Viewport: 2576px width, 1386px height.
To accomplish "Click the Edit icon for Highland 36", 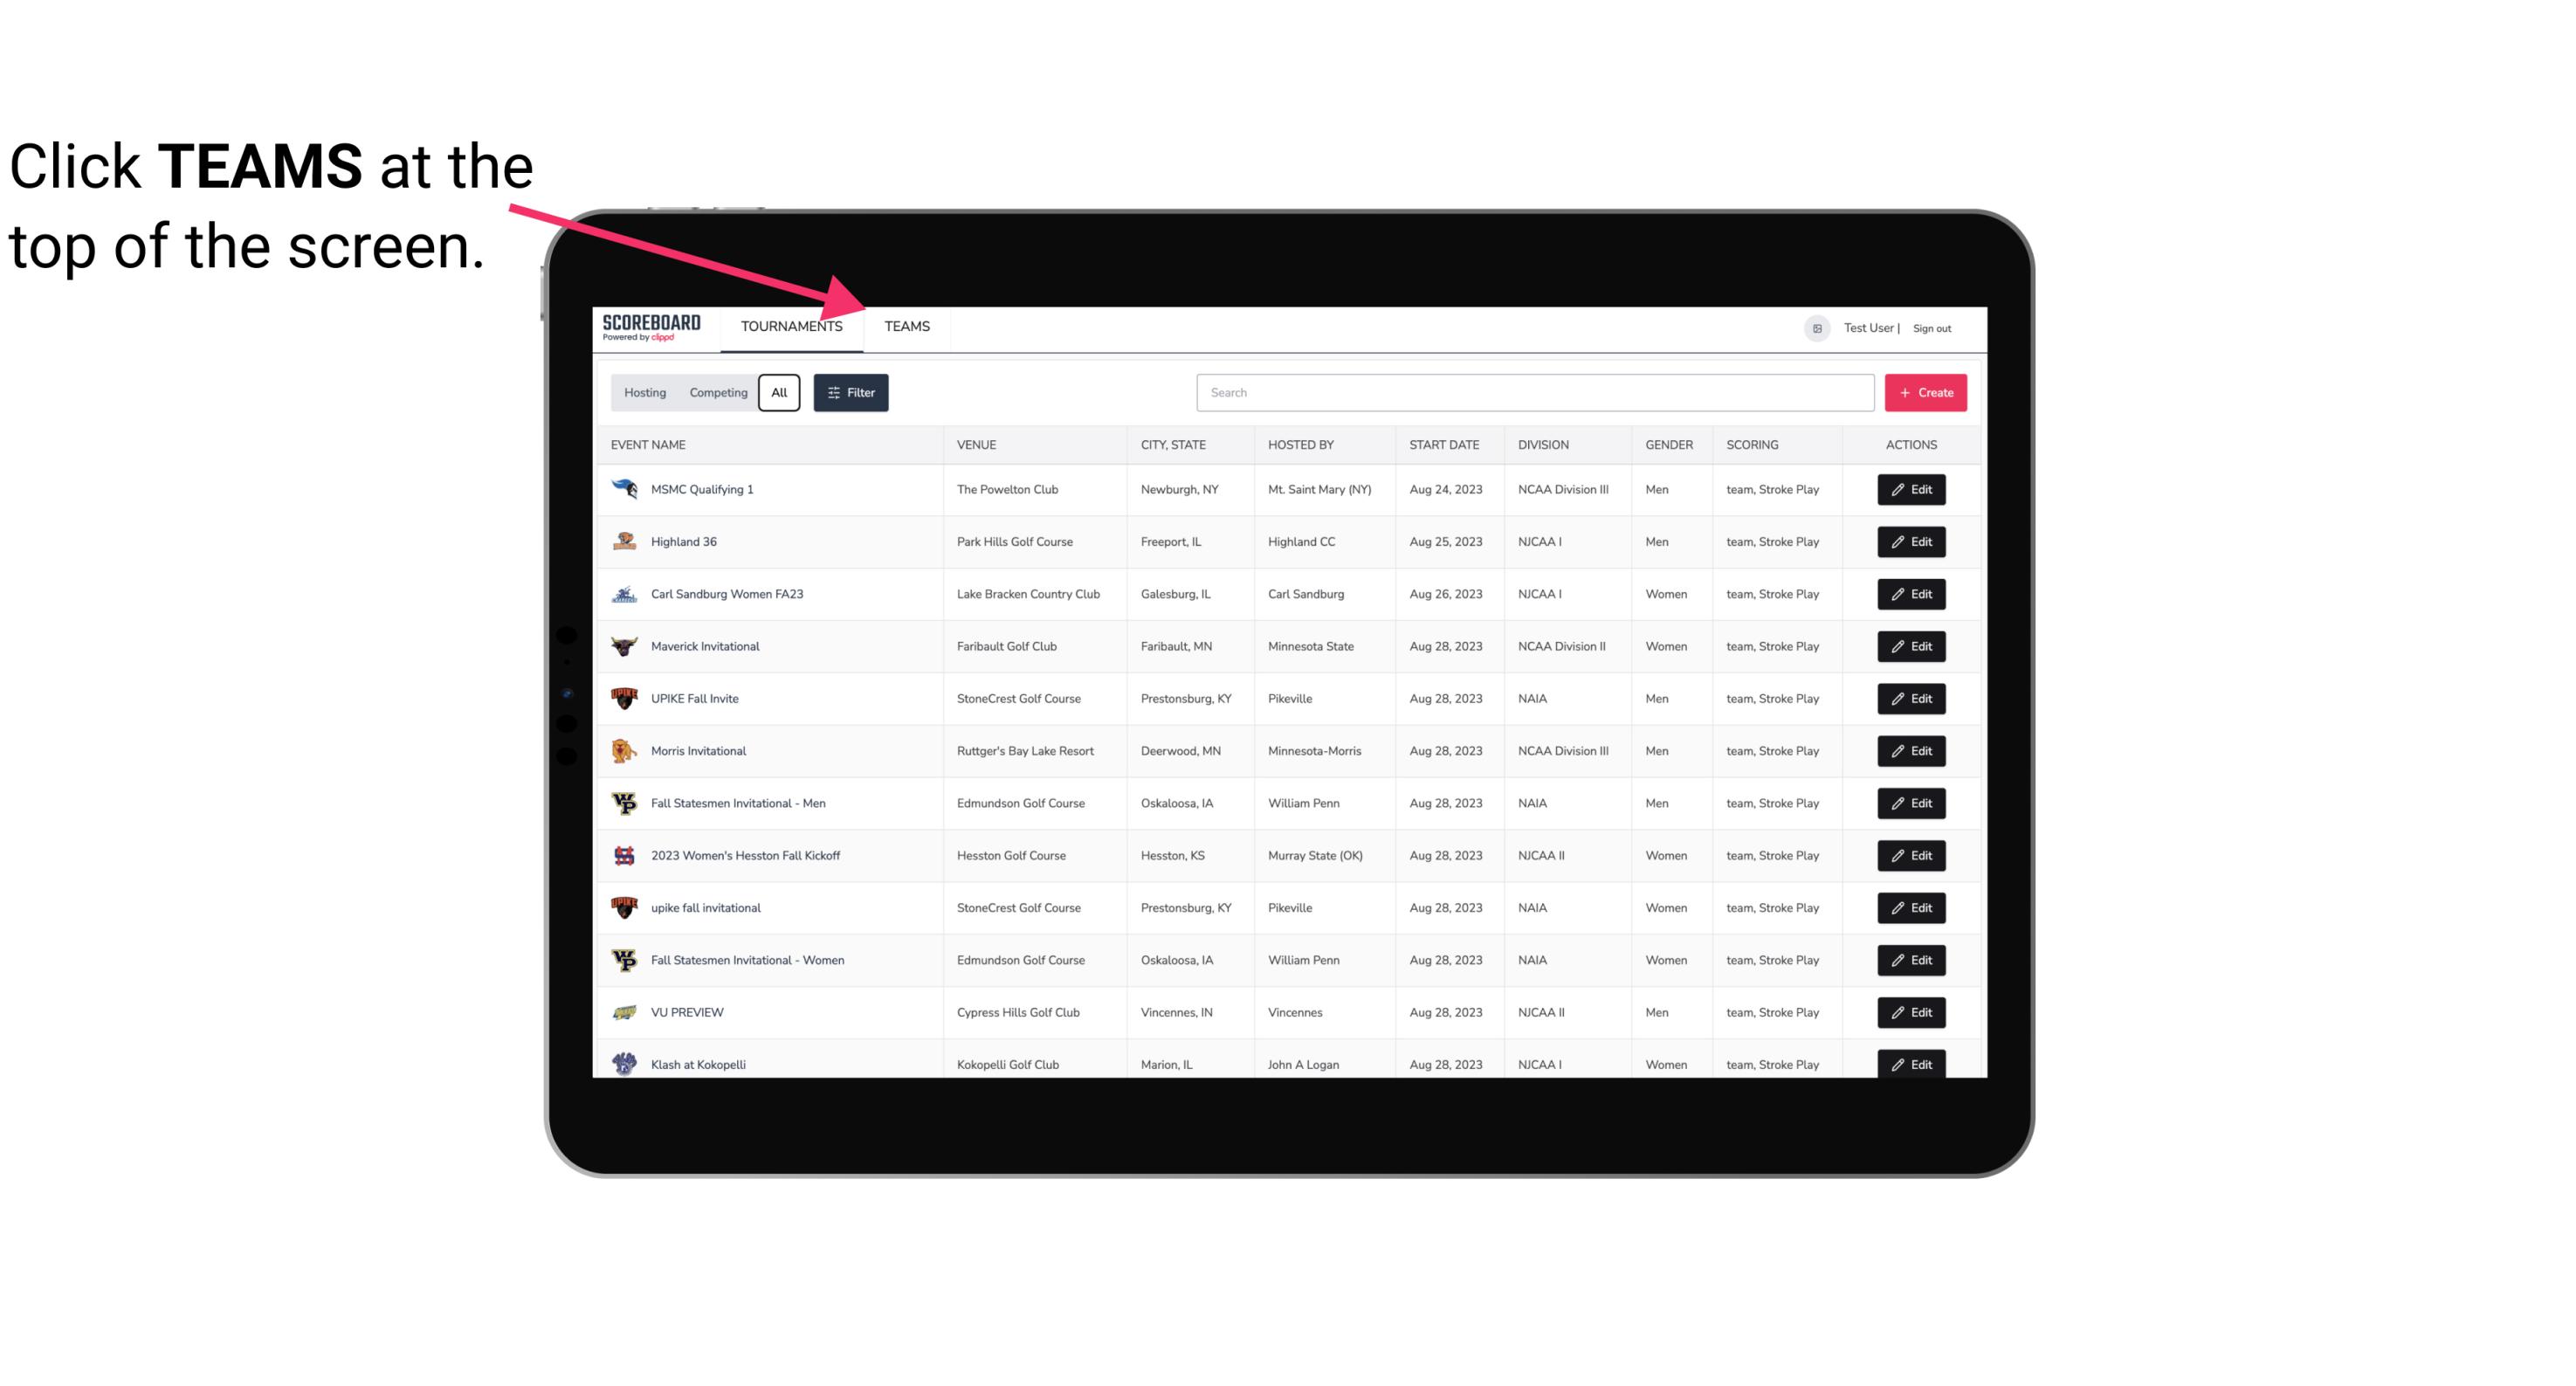I will (x=1912, y=541).
